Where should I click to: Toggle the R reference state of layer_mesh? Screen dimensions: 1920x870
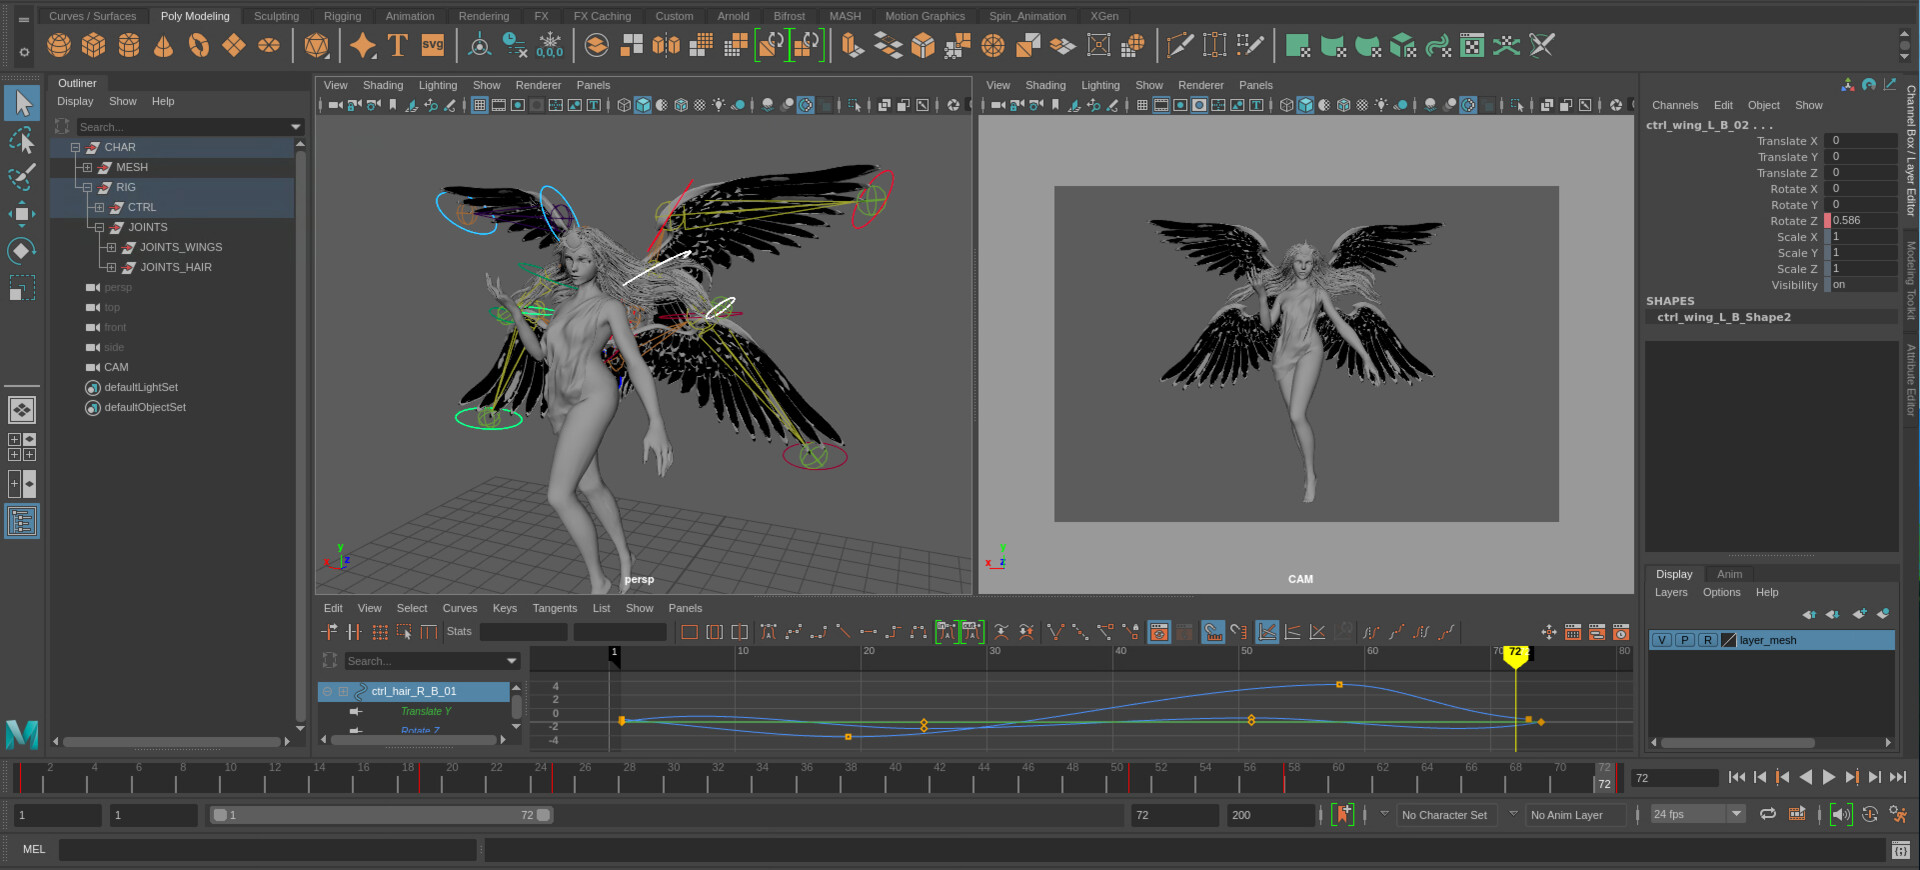pos(1708,640)
